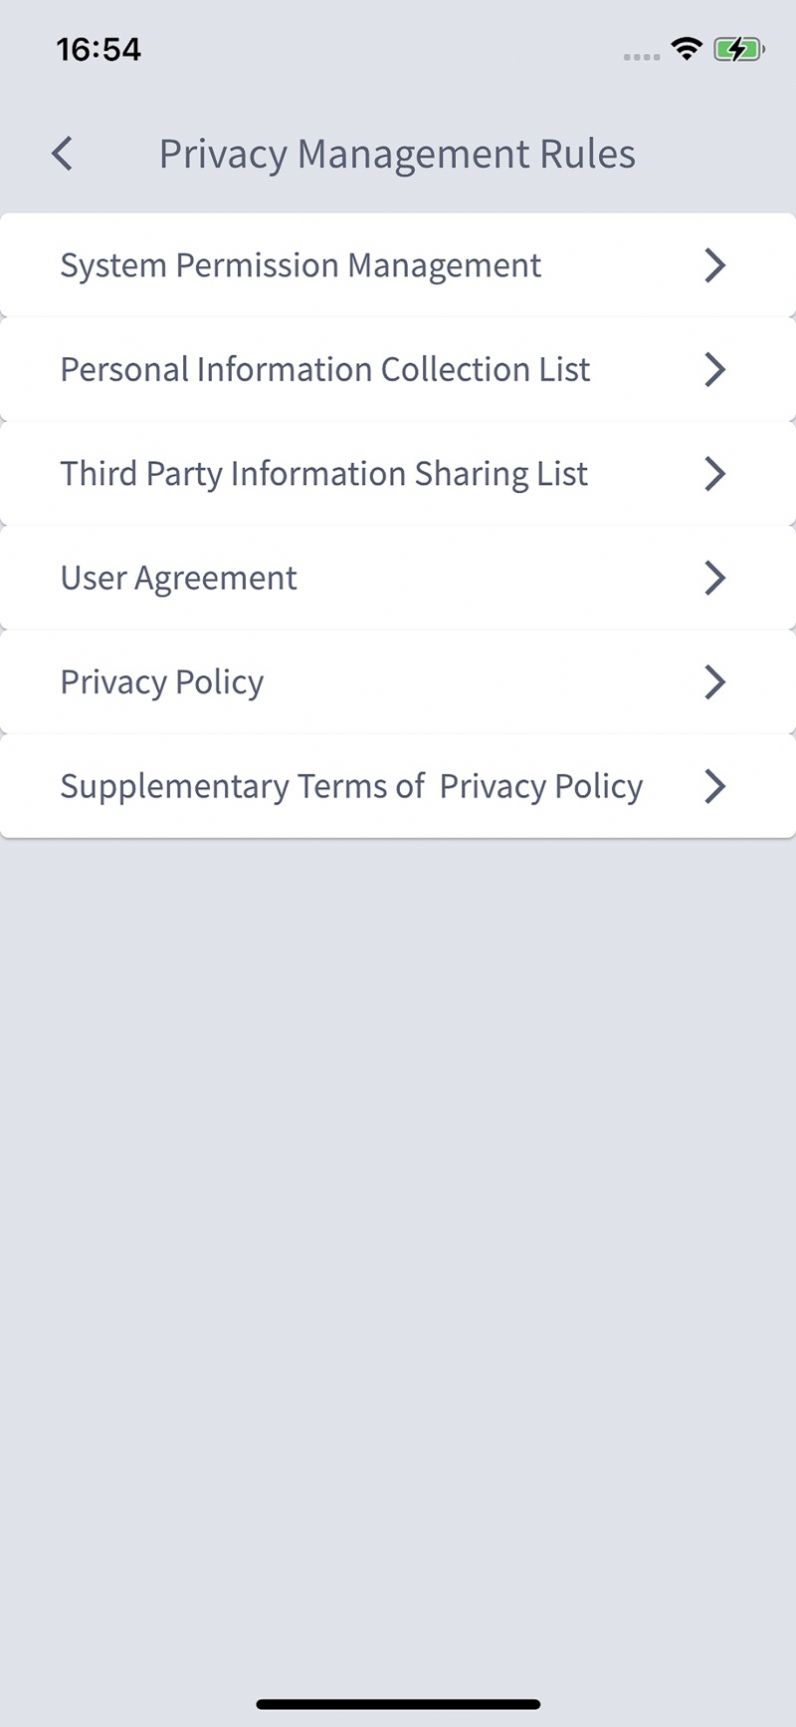Click the User Agreement chevron arrow

[714, 578]
